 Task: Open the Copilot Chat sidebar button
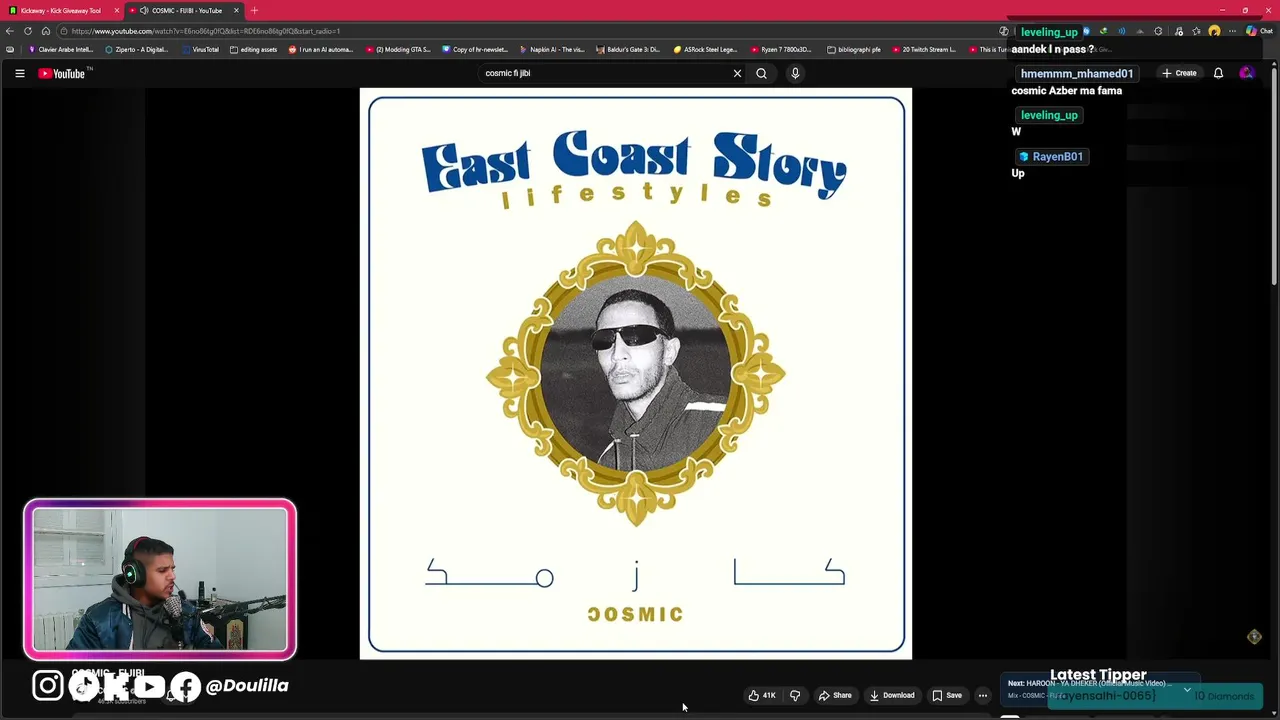point(1258,31)
